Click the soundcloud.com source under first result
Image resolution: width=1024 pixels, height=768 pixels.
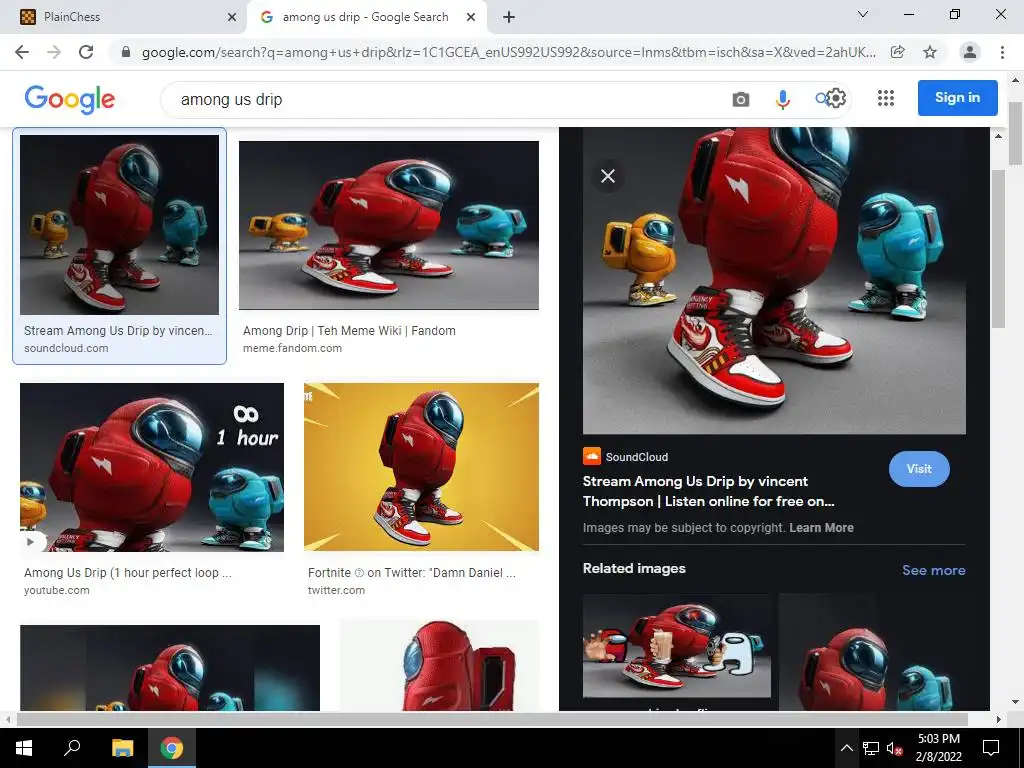click(66, 348)
